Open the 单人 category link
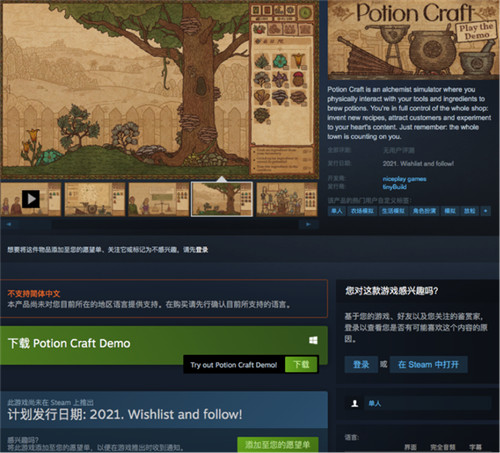 [375, 404]
